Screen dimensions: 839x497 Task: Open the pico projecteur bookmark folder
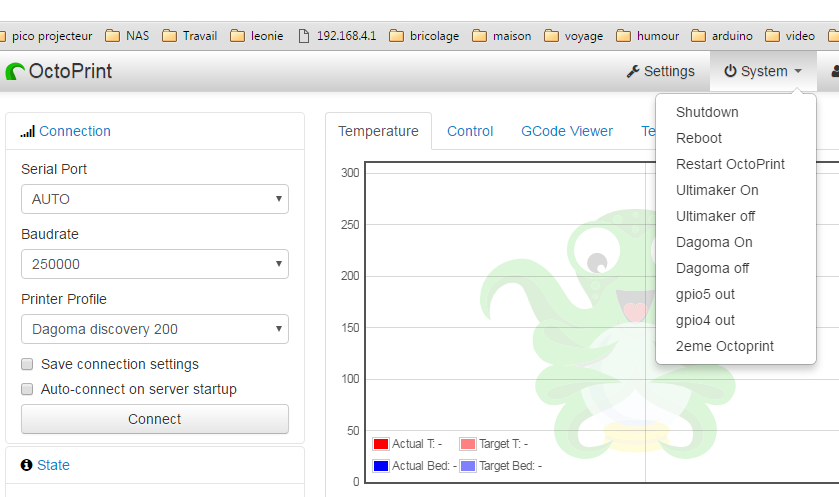click(x=46, y=36)
